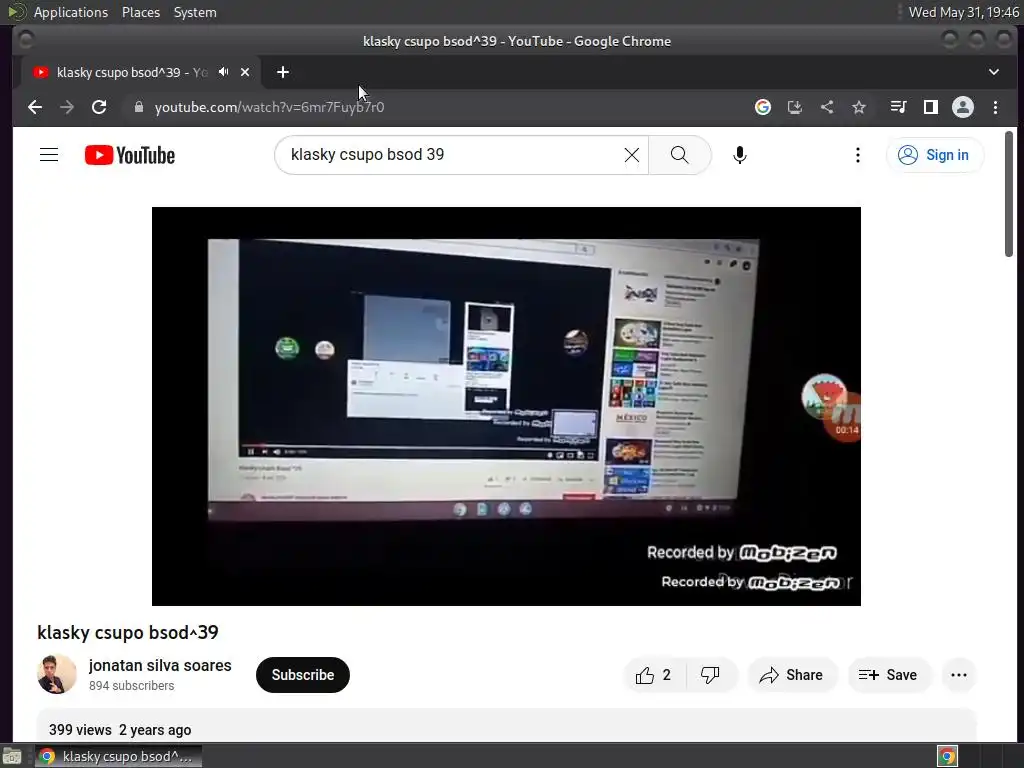Open more actions ellipsis menu
Image resolution: width=1024 pixels, height=768 pixels.
coord(959,675)
